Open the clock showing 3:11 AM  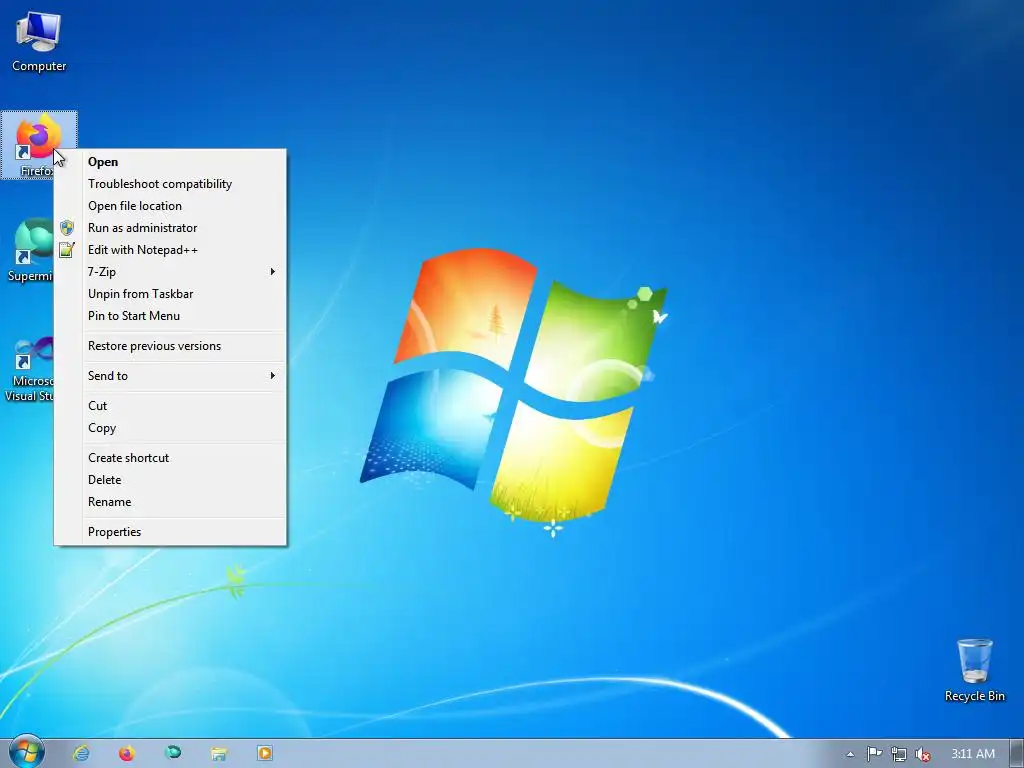[x=972, y=754]
